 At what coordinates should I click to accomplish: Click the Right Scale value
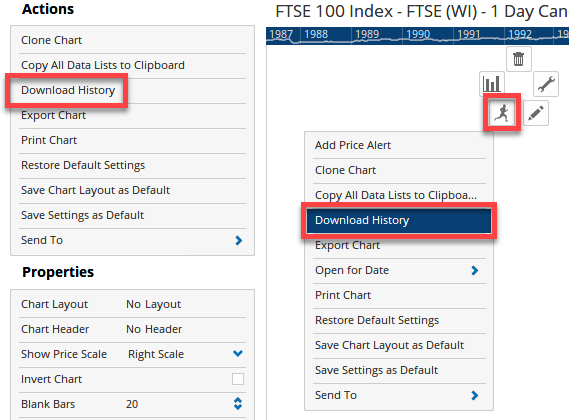click(156, 354)
